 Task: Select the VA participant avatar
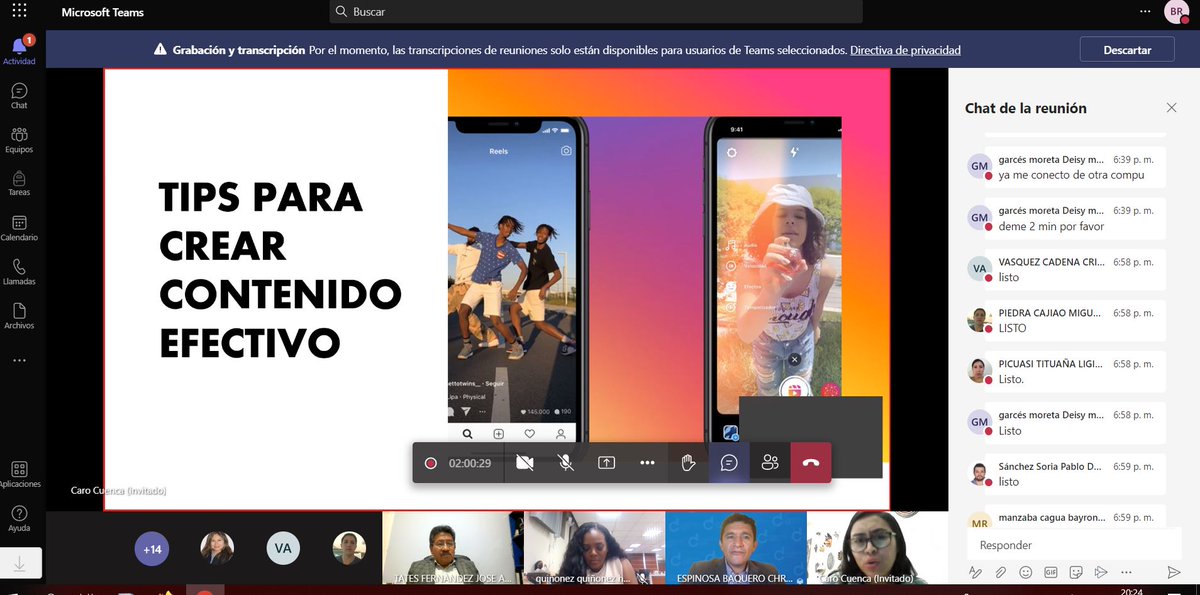(283, 548)
